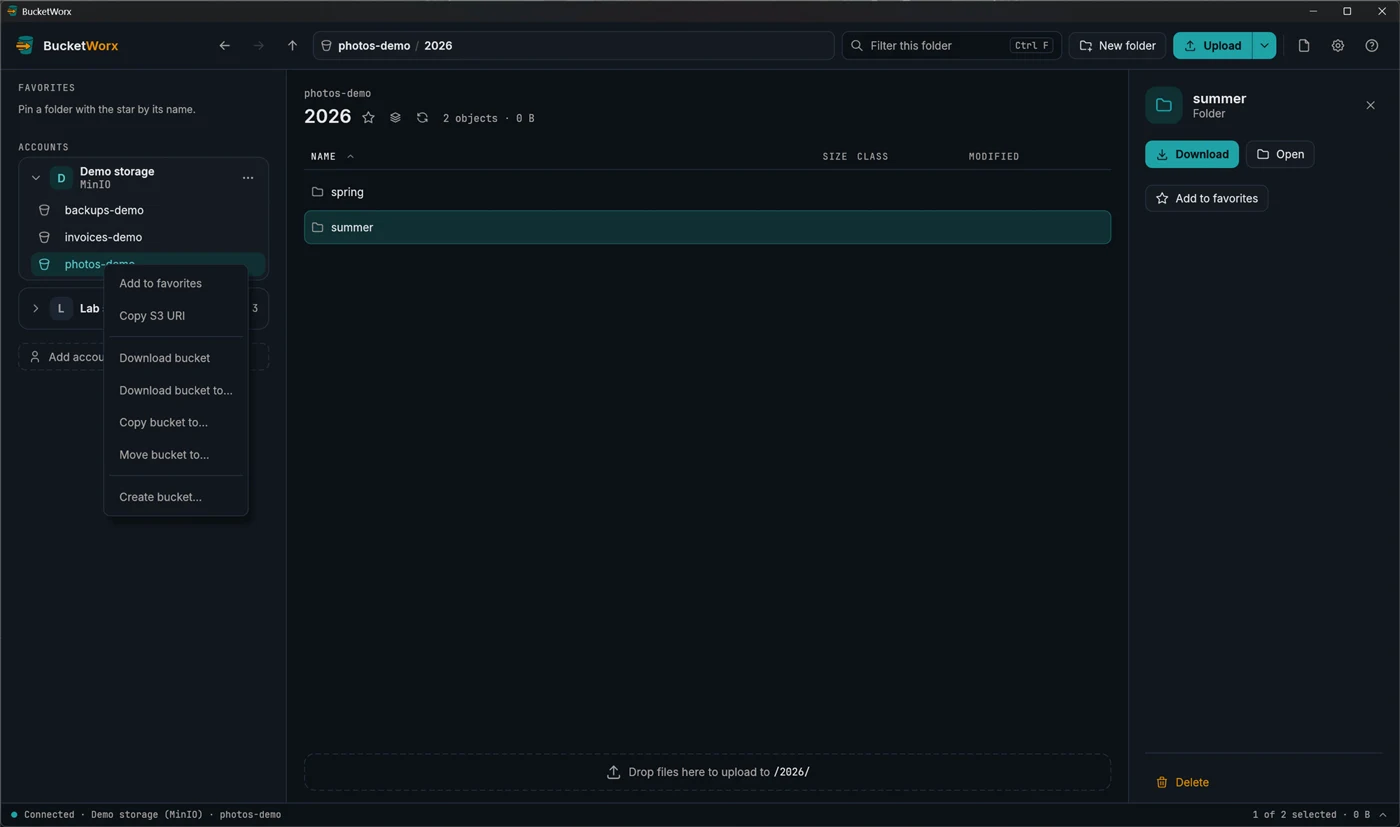Navigate up one folder level
Viewport: 1400px width, 827px height.
point(292,46)
